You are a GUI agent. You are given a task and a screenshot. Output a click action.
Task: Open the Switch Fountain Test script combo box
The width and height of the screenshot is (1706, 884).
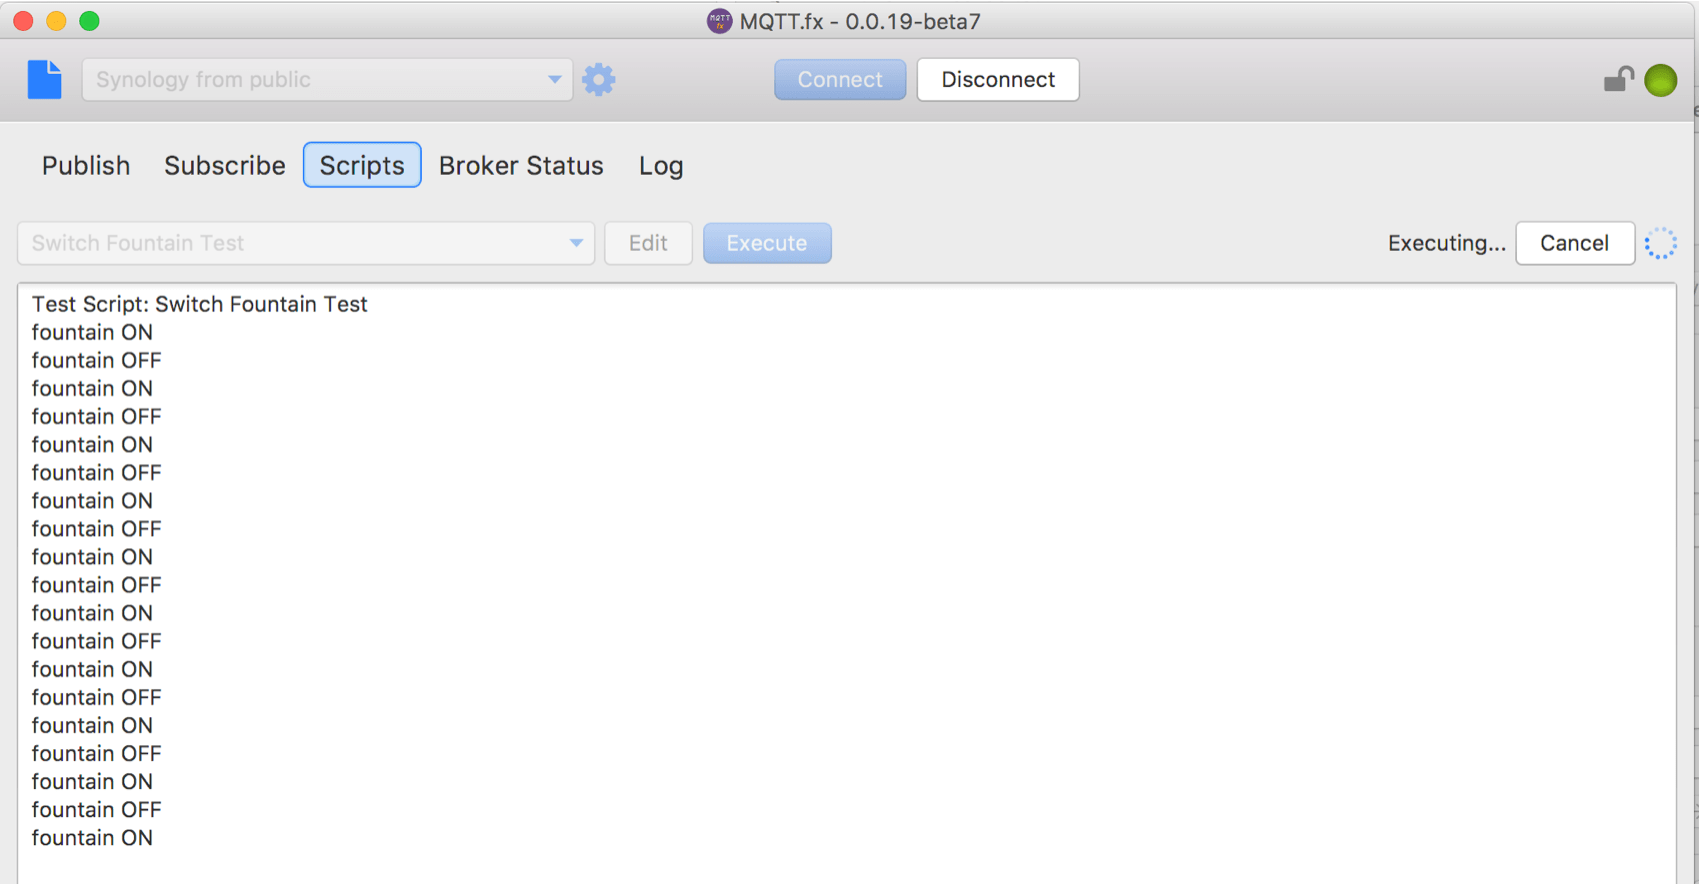(x=290, y=243)
